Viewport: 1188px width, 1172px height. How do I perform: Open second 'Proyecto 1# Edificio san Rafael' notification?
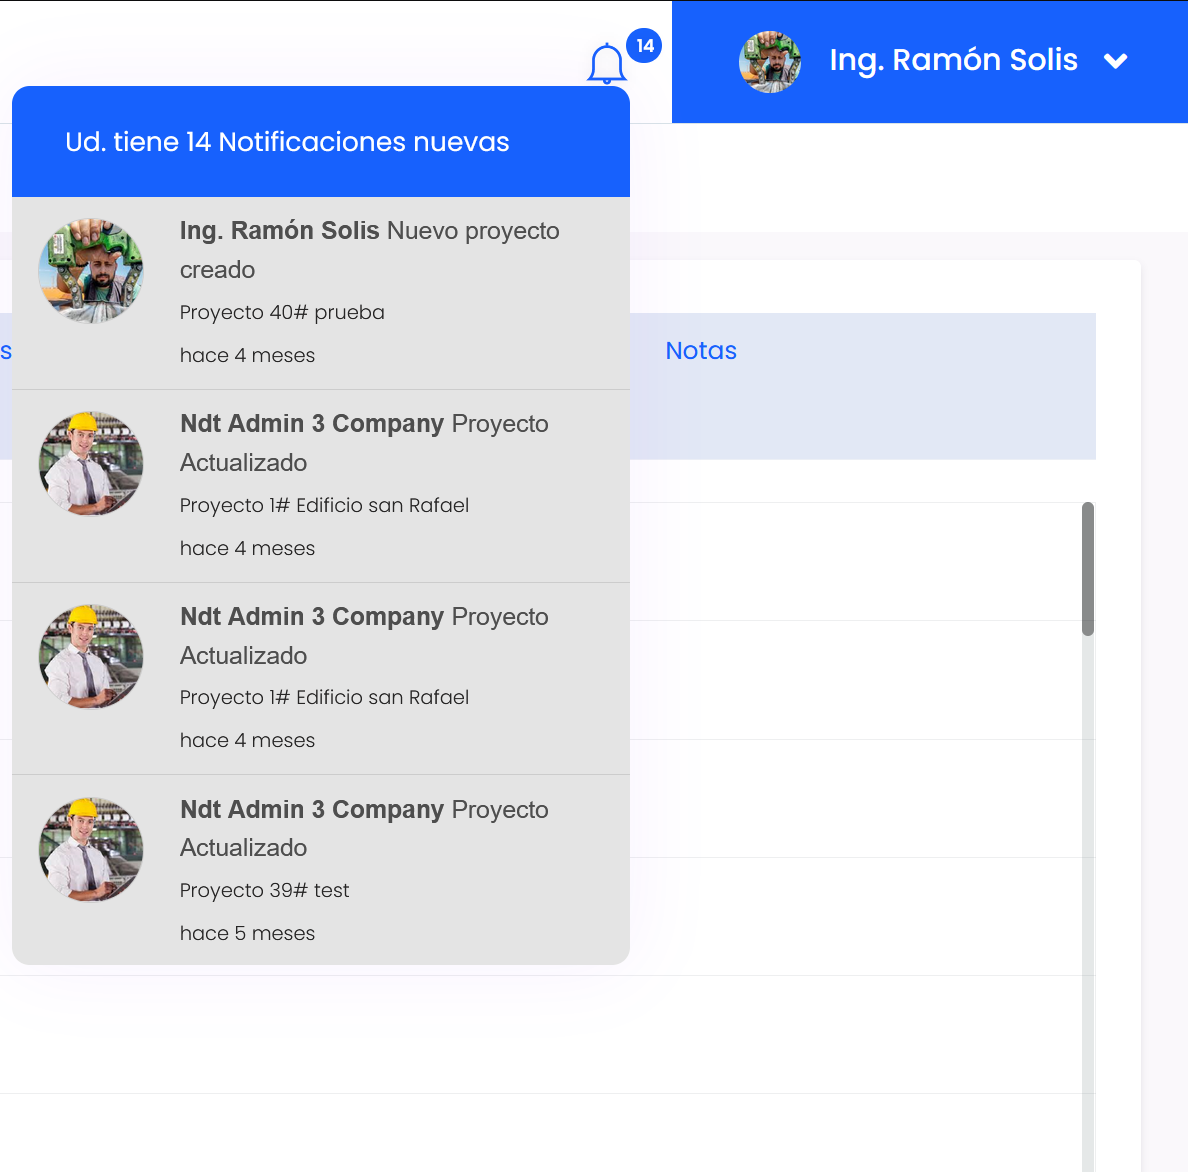[324, 697]
